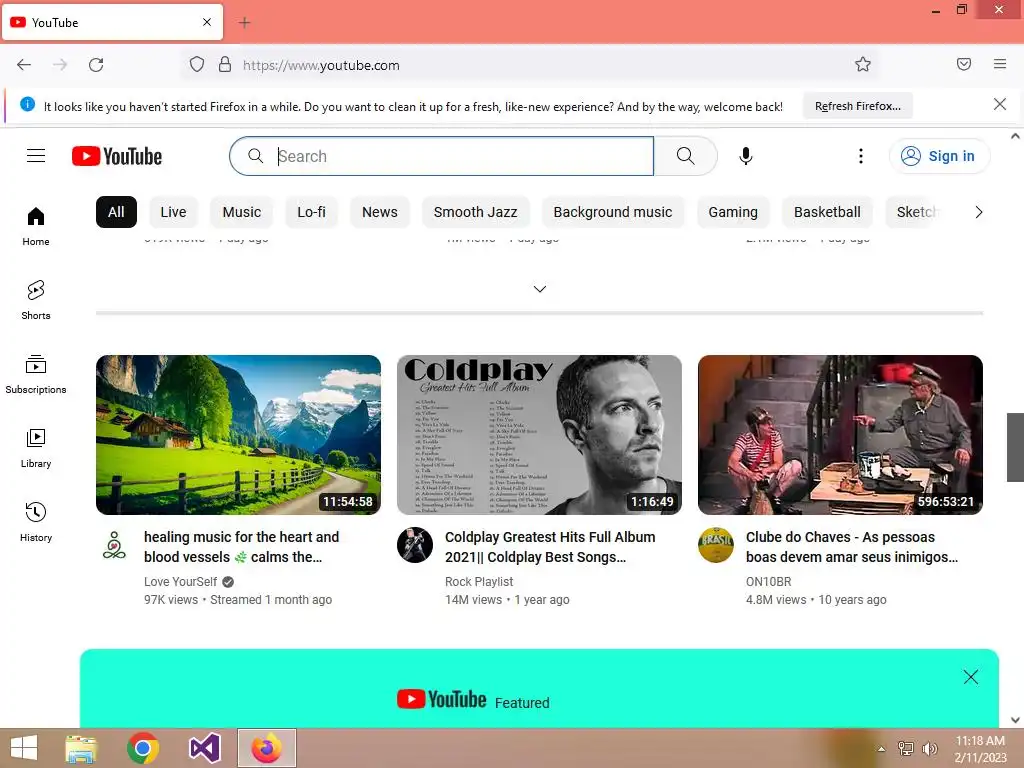Open Rock Playlist channel name link
The width and height of the screenshot is (1024, 768).
tap(479, 581)
